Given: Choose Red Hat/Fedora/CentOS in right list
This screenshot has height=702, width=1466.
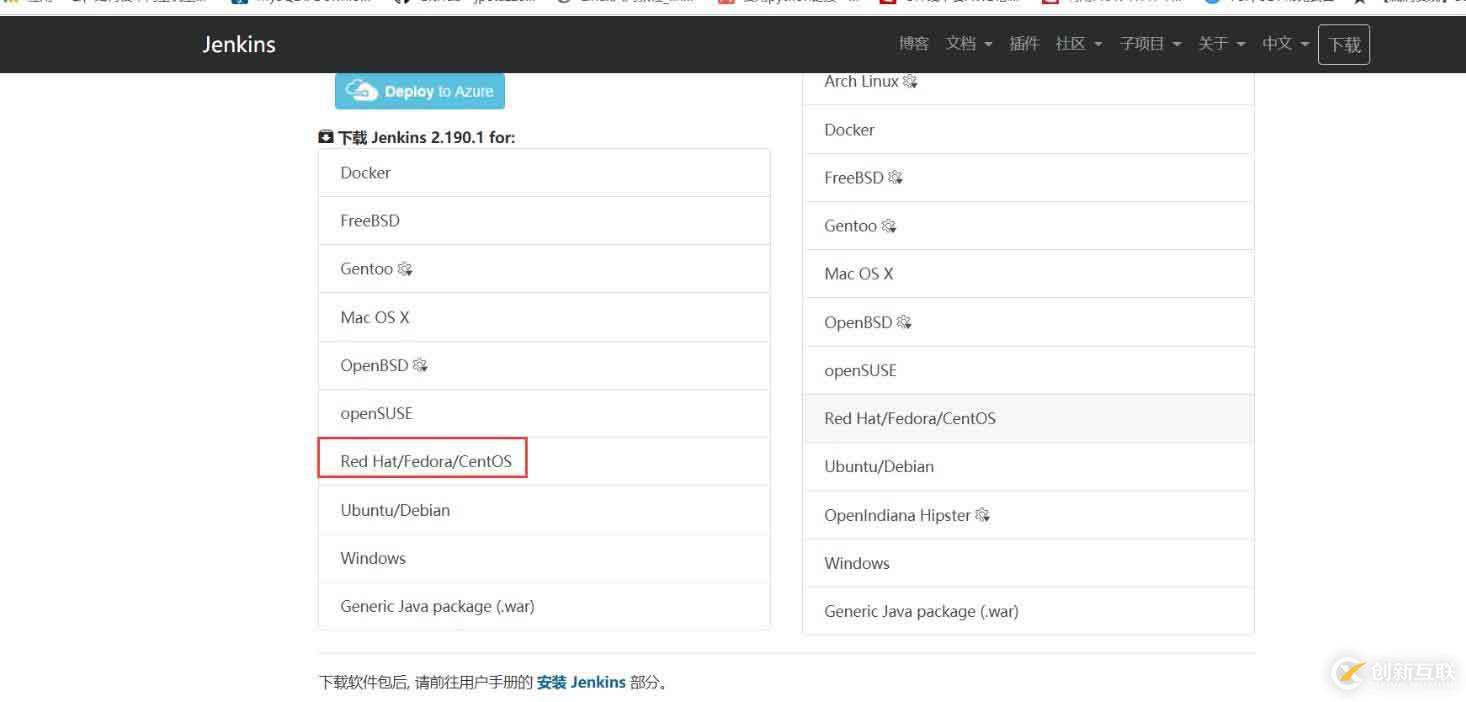Looking at the screenshot, I should pyautogui.click(x=1028, y=419).
